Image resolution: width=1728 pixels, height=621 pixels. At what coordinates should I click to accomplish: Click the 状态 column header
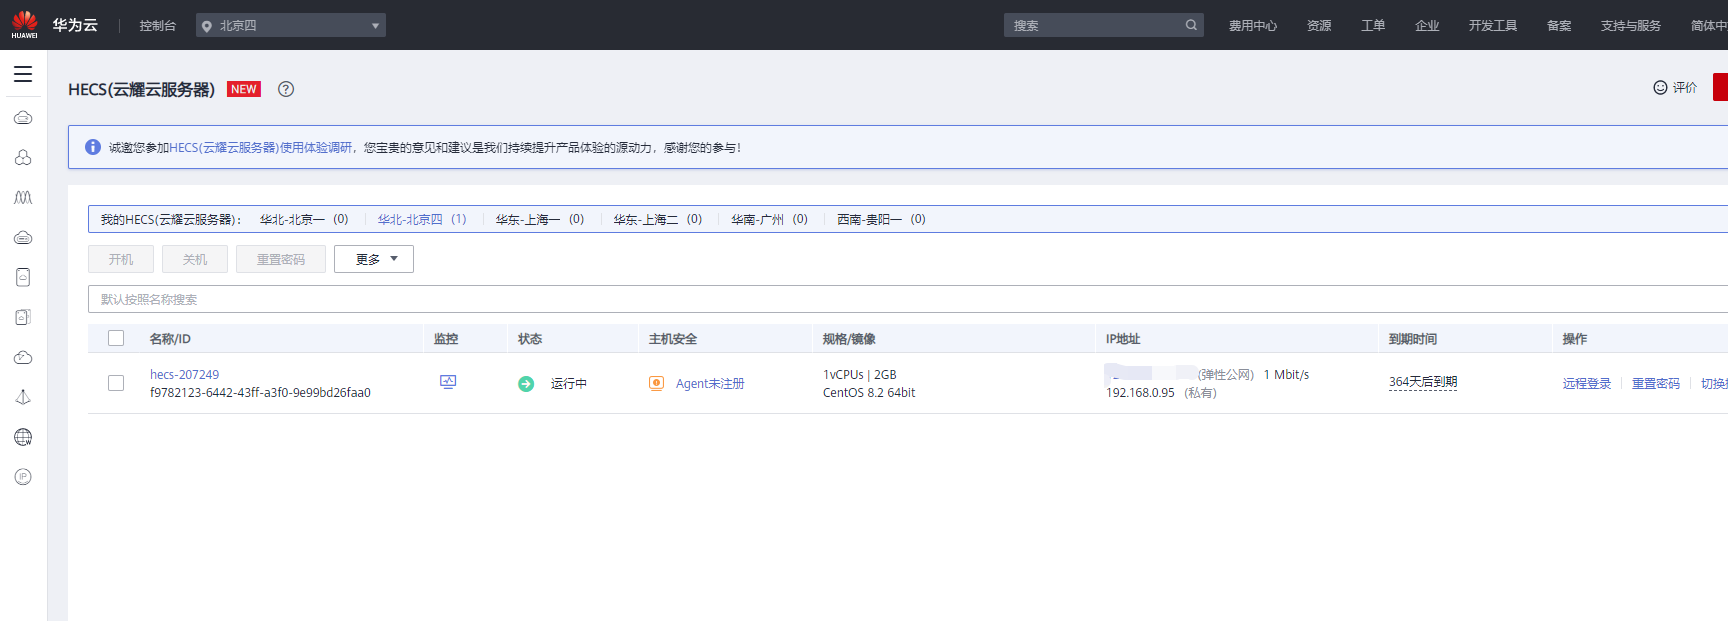pos(530,339)
